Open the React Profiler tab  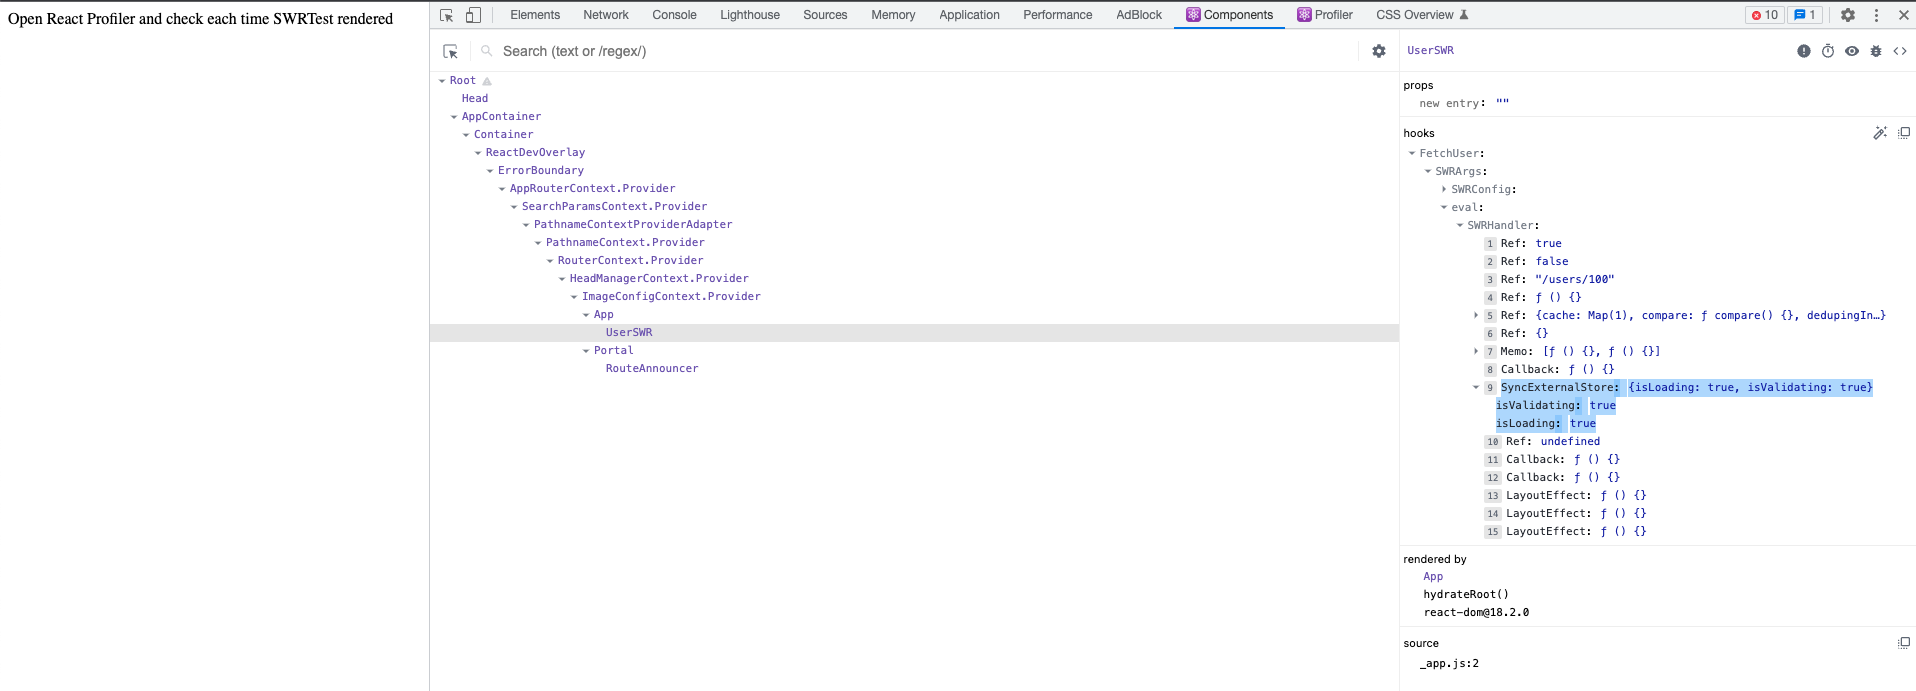click(x=1325, y=15)
